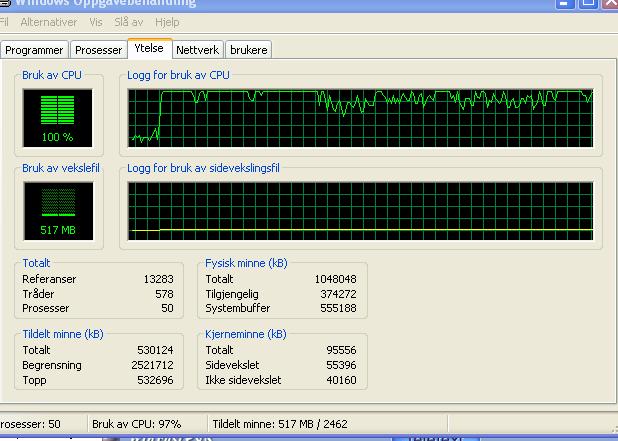The height and width of the screenshot is (441, 618).
Task: Click the Begrensning label
Action: pyautogui.click(x=52, y=365)
